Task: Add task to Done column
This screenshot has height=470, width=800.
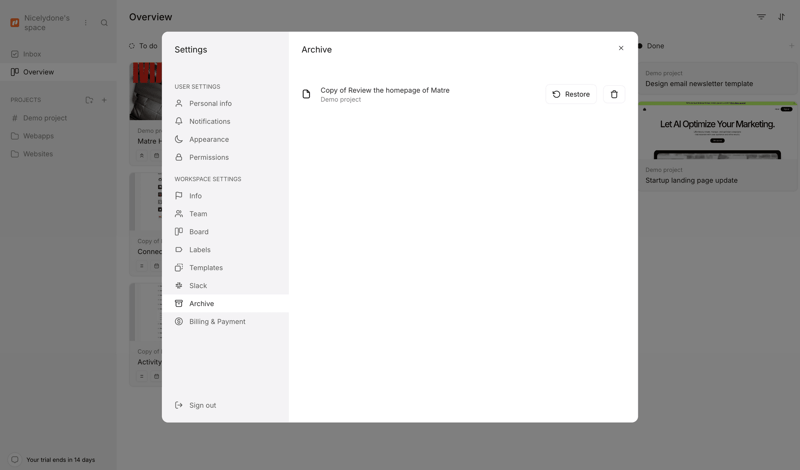Action: [792, 46]
